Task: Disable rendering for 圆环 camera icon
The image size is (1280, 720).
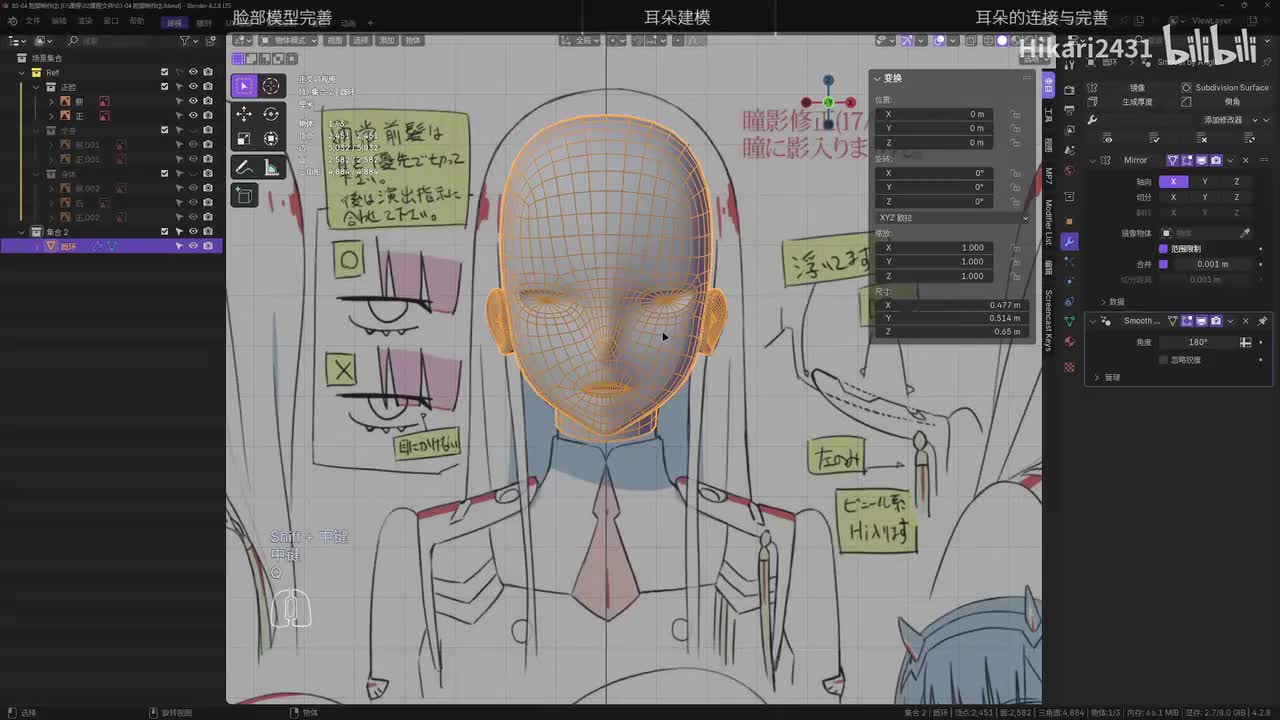Action: (x=207, y=246)
